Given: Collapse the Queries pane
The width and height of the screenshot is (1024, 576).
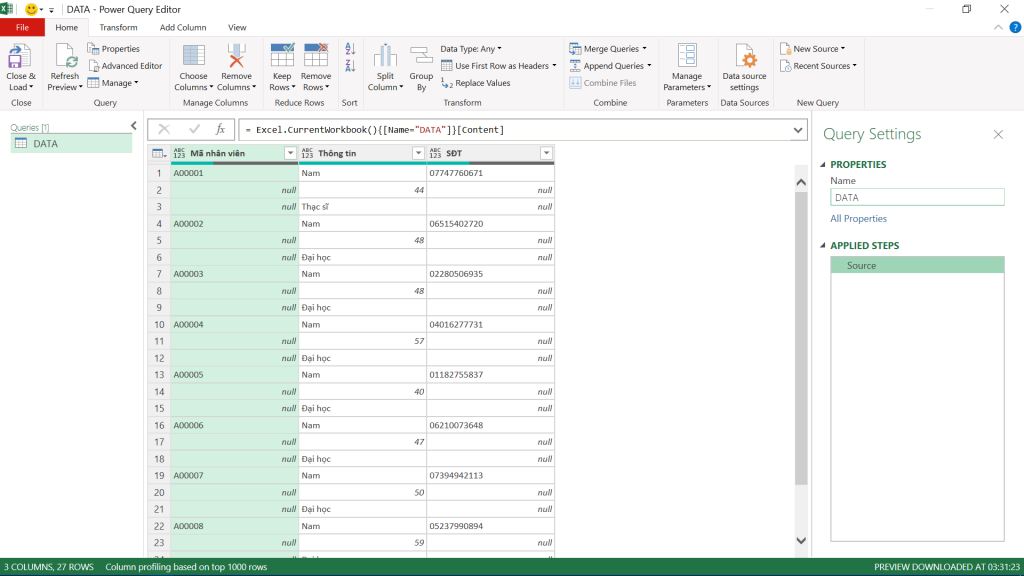Looking at the screenshot, I should (x=134, y=125).
